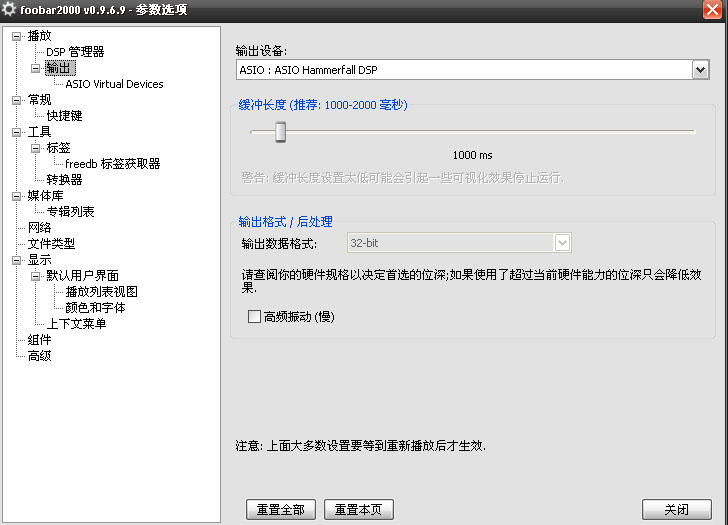Select 媒体库 in the tree

click(x=46, y=196)
